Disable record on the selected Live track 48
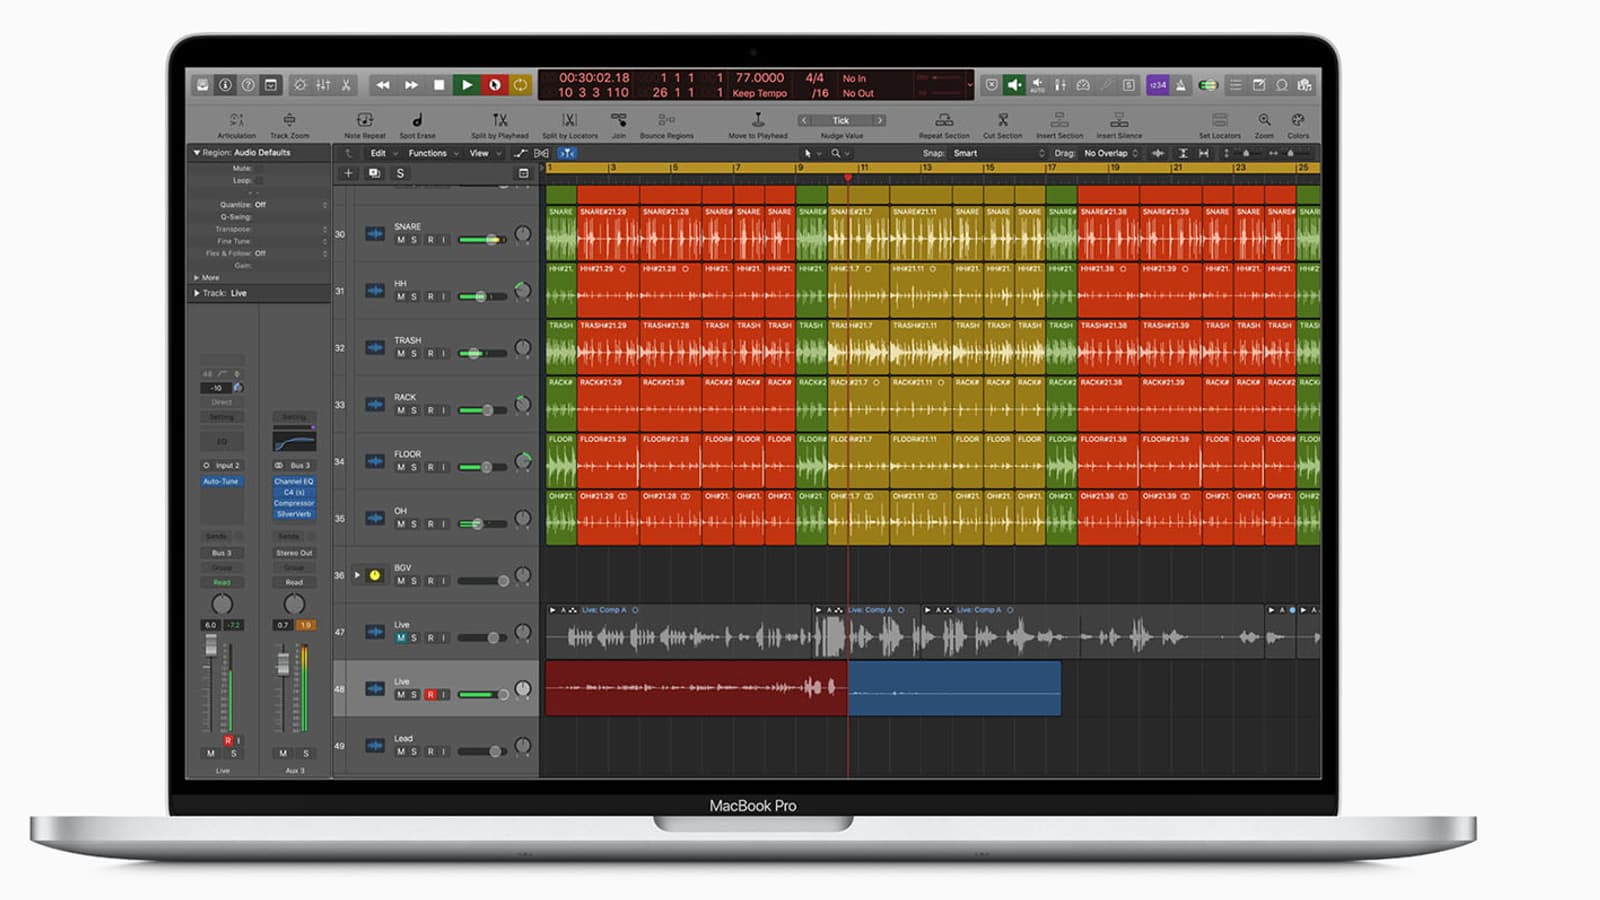The width and height of the screenshot is (1600, 900). (431, 695)
